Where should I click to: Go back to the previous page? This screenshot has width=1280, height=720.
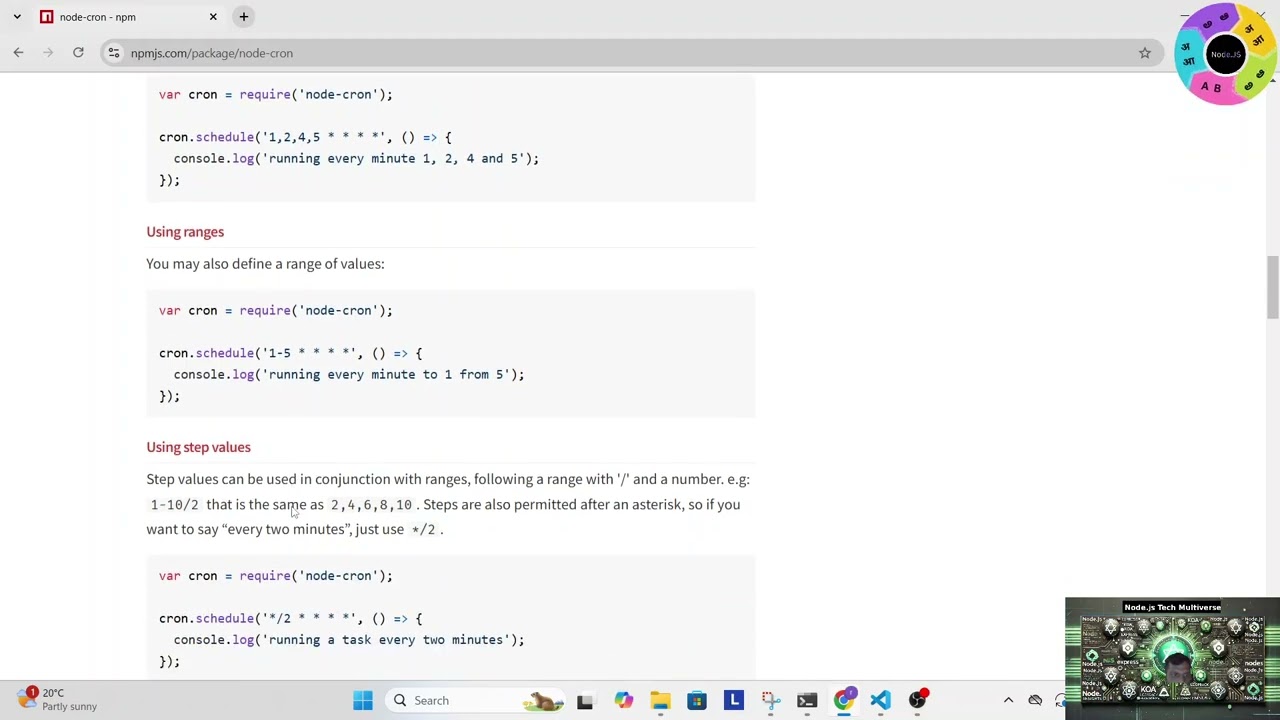click(x=18, y=53)
